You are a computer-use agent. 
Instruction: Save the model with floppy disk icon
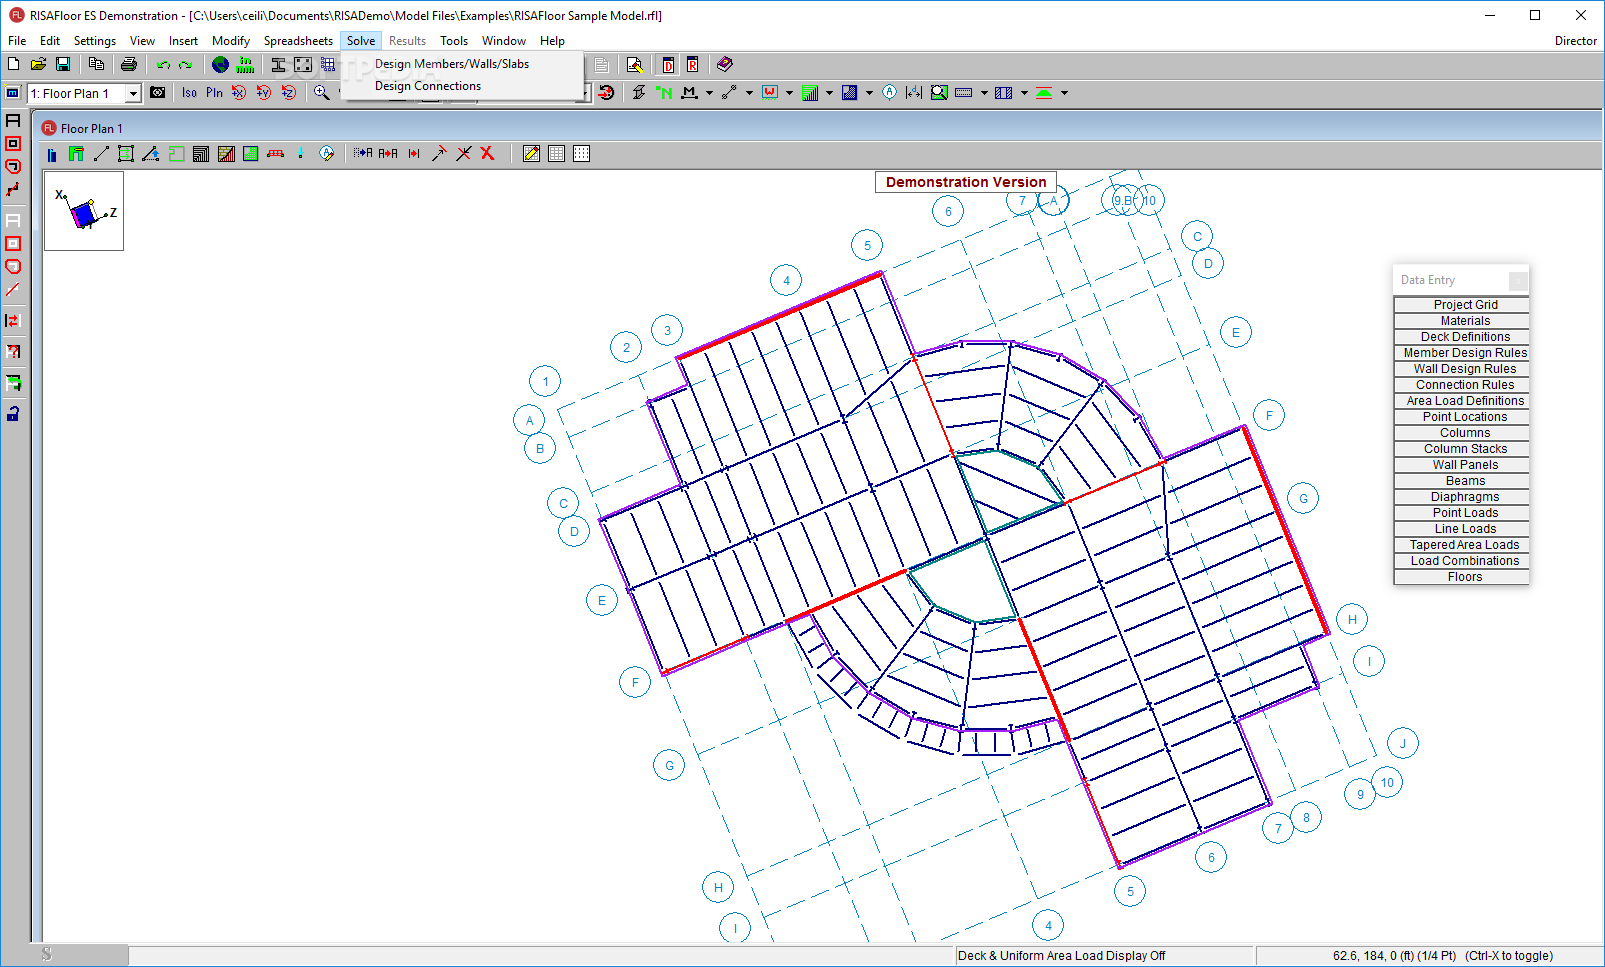click(x=63, y=65)
